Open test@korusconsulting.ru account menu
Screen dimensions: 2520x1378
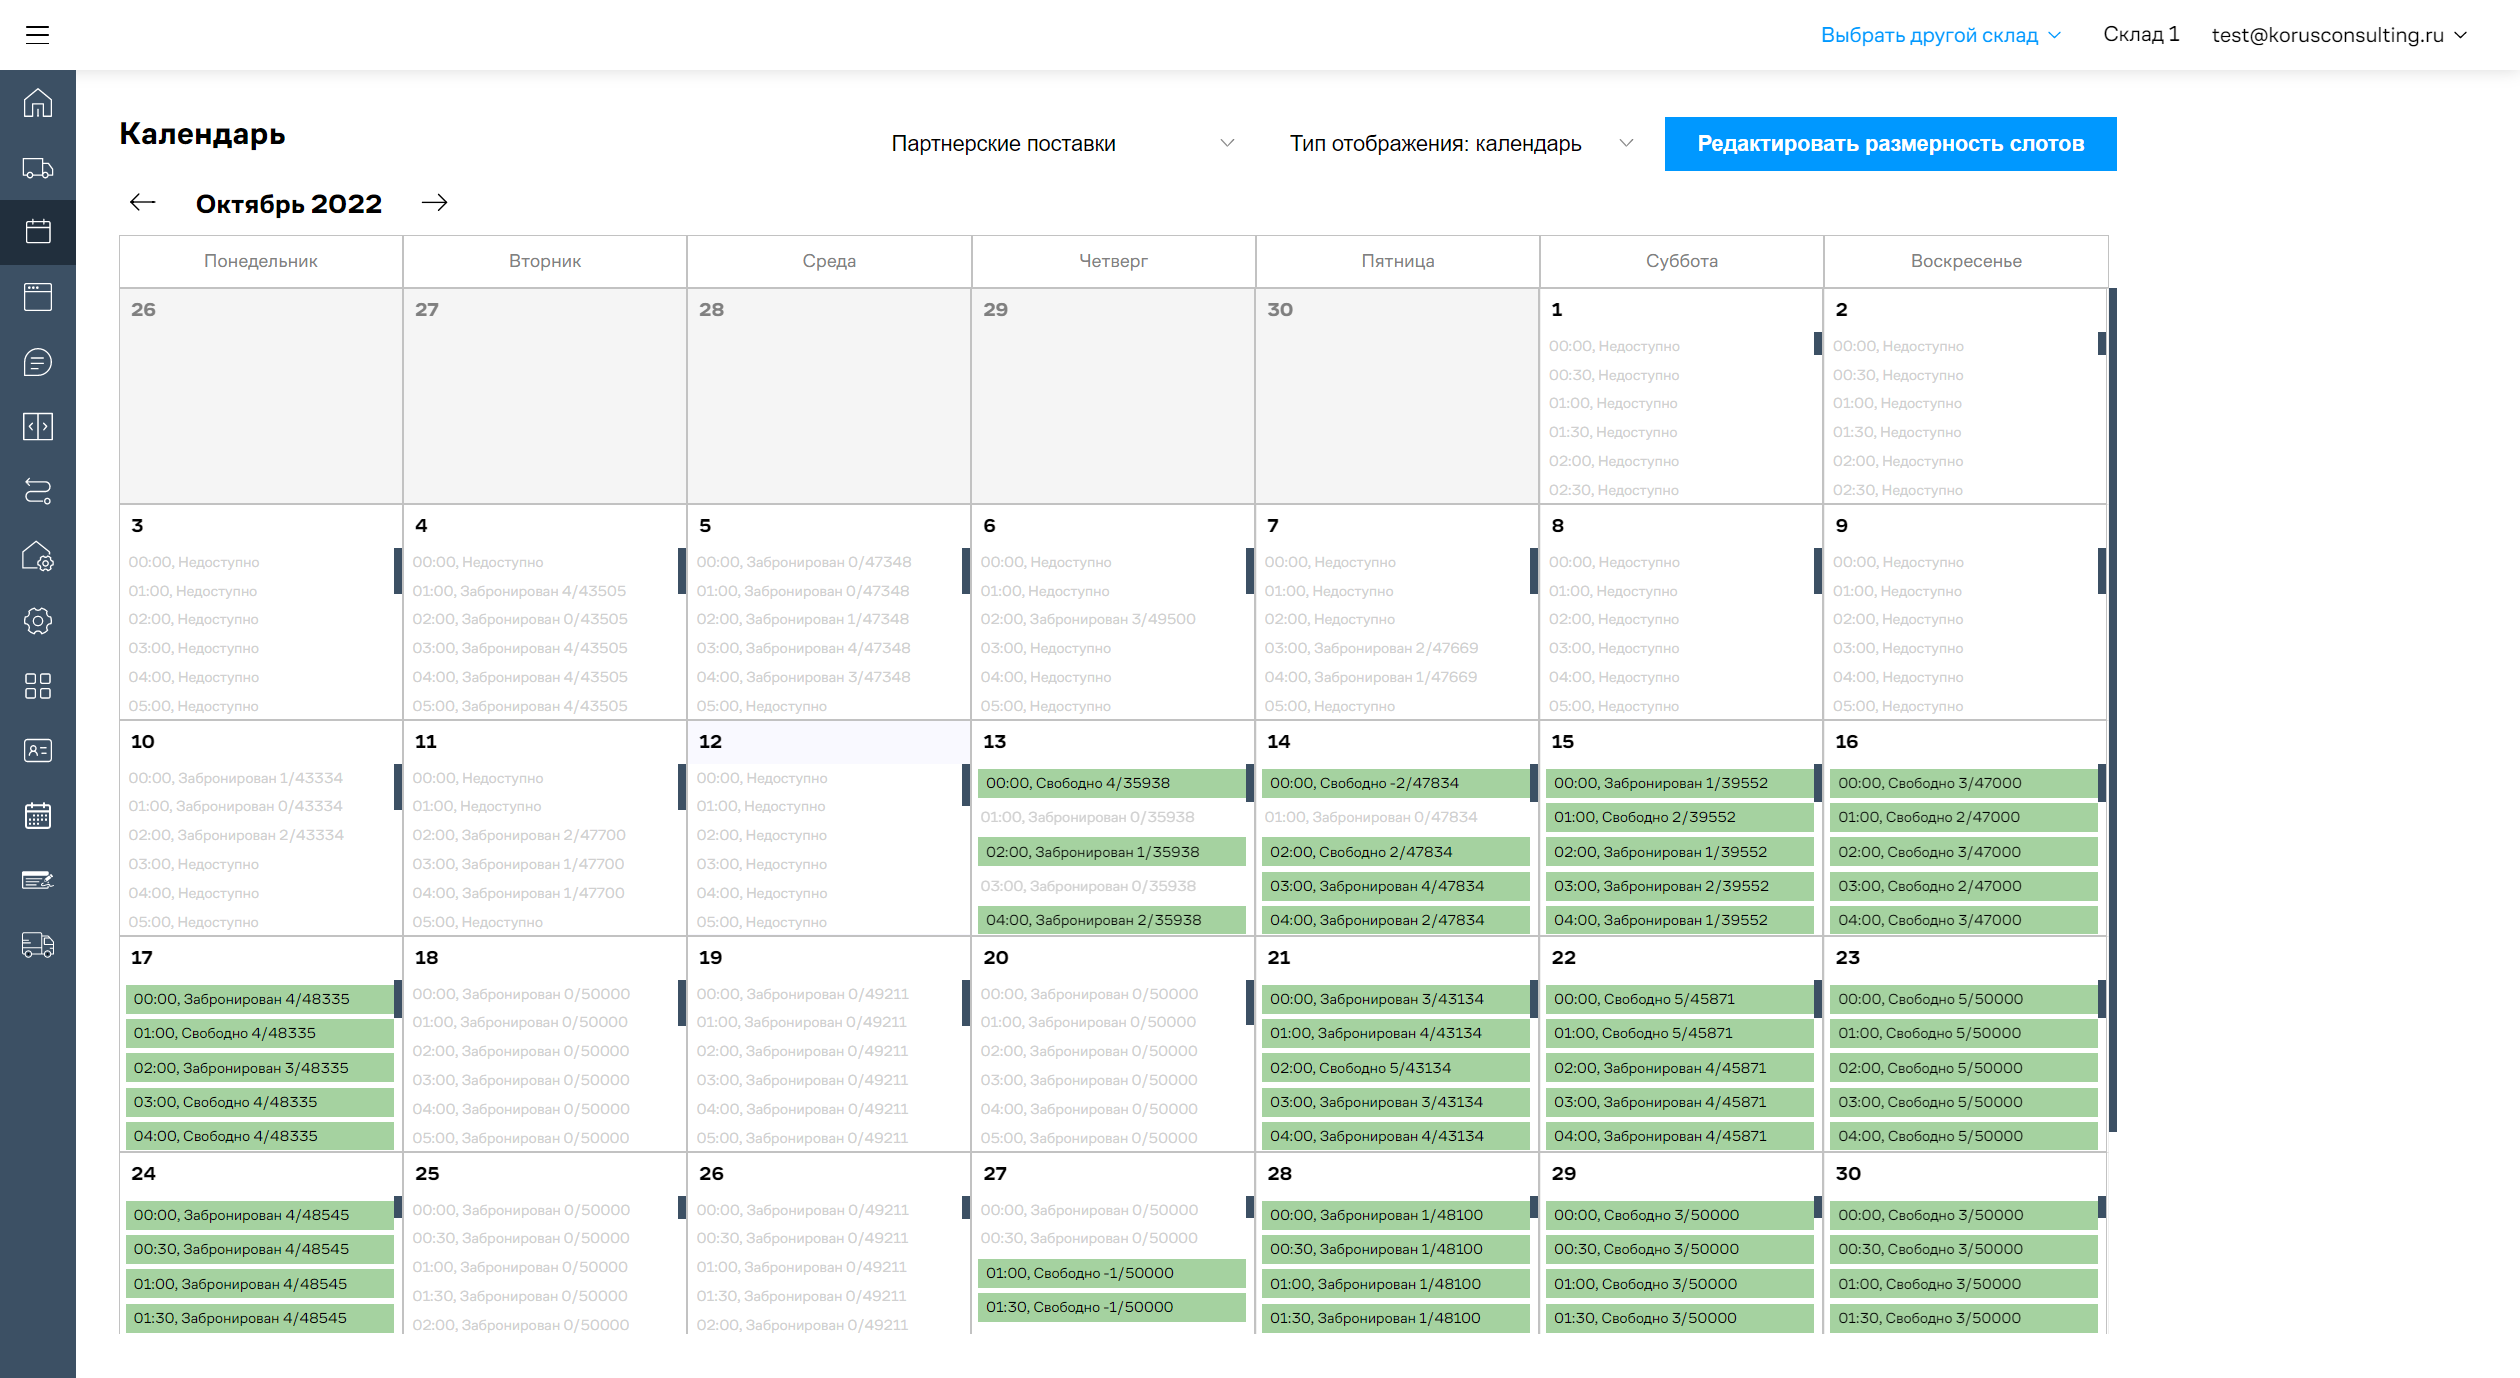(2339, 35)
